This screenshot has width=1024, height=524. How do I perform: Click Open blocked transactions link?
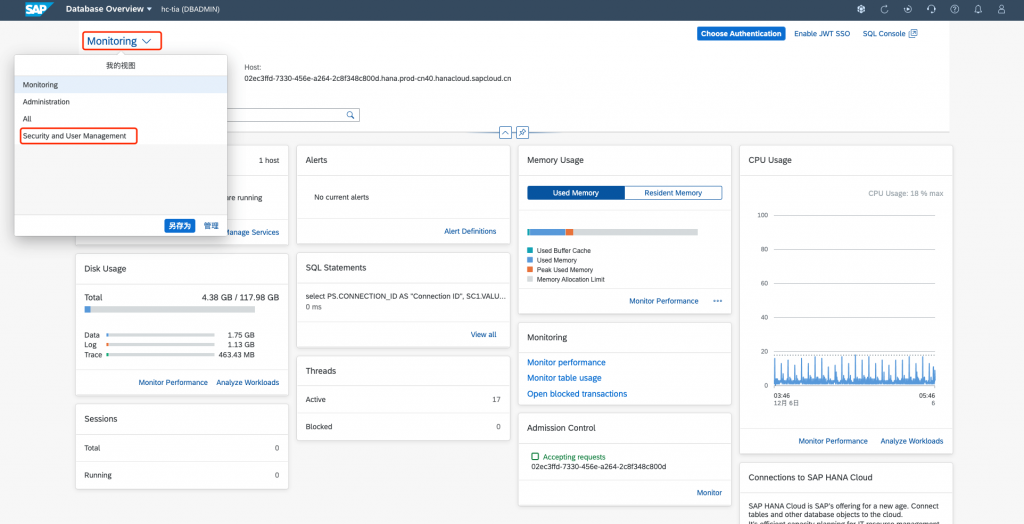(577, 394)
